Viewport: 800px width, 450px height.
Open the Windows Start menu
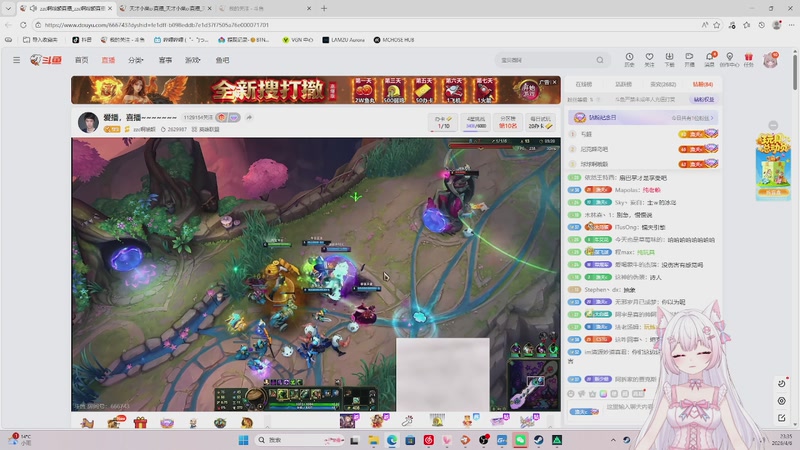pos(243,440)
